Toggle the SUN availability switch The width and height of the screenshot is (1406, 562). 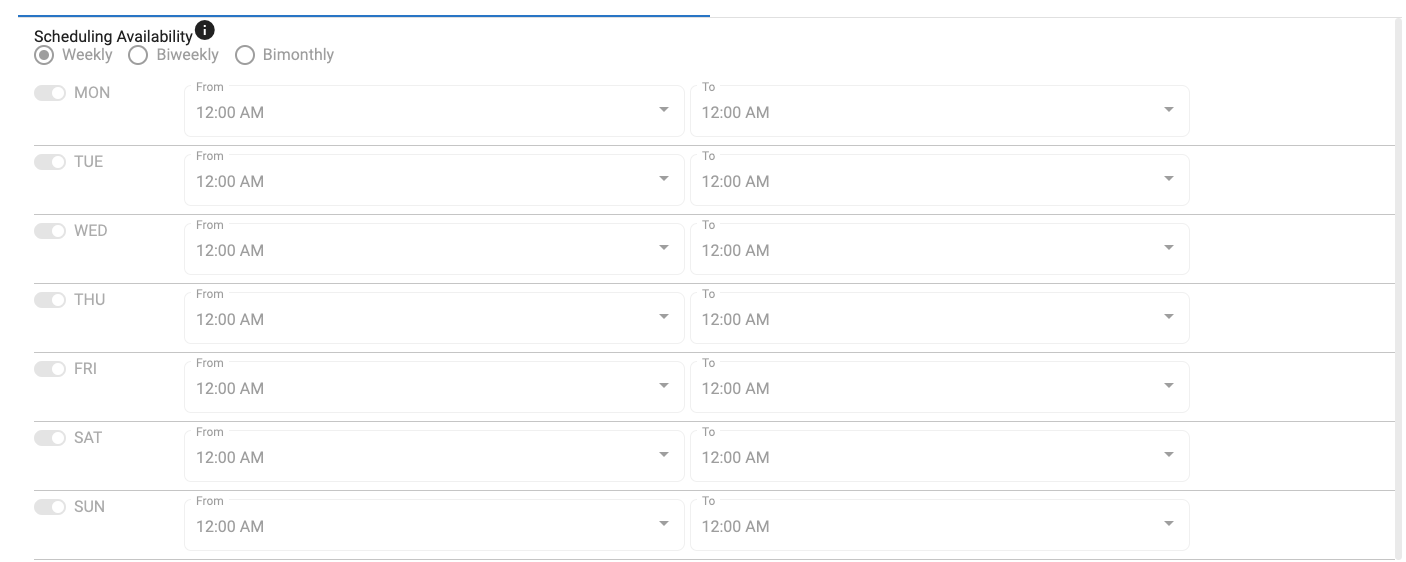[49, 507]
